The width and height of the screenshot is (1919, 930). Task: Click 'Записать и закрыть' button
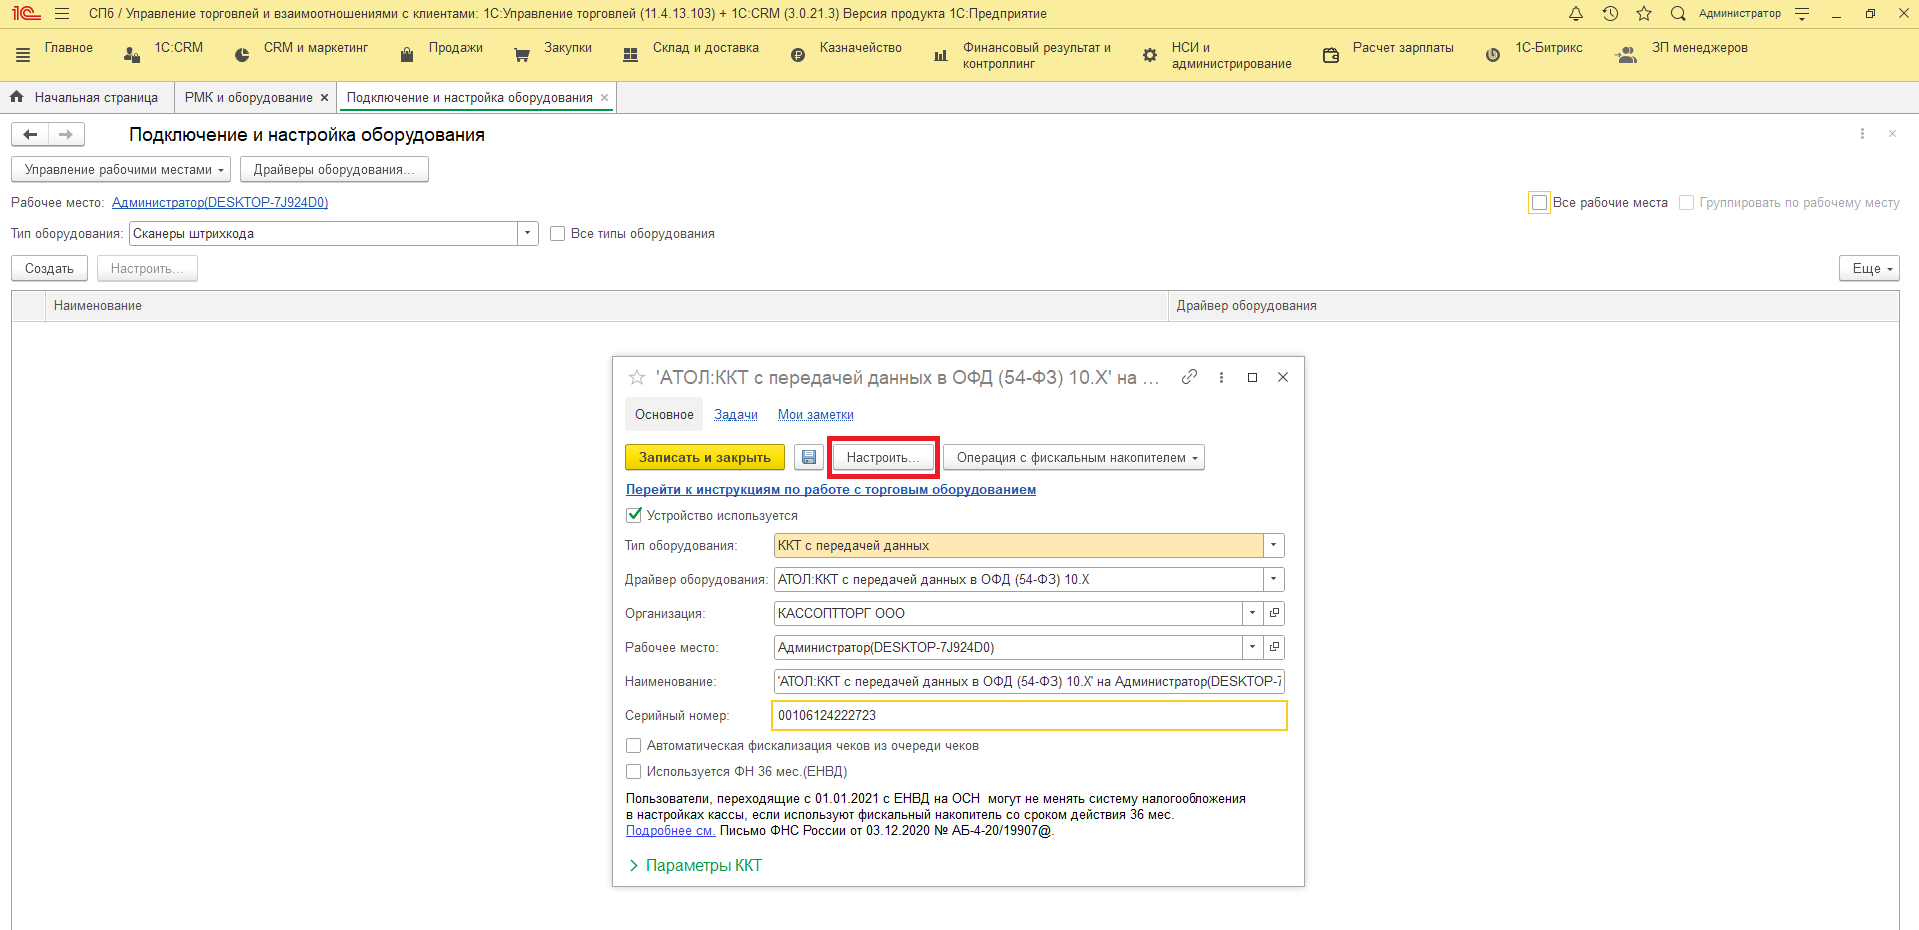(704, 457)
